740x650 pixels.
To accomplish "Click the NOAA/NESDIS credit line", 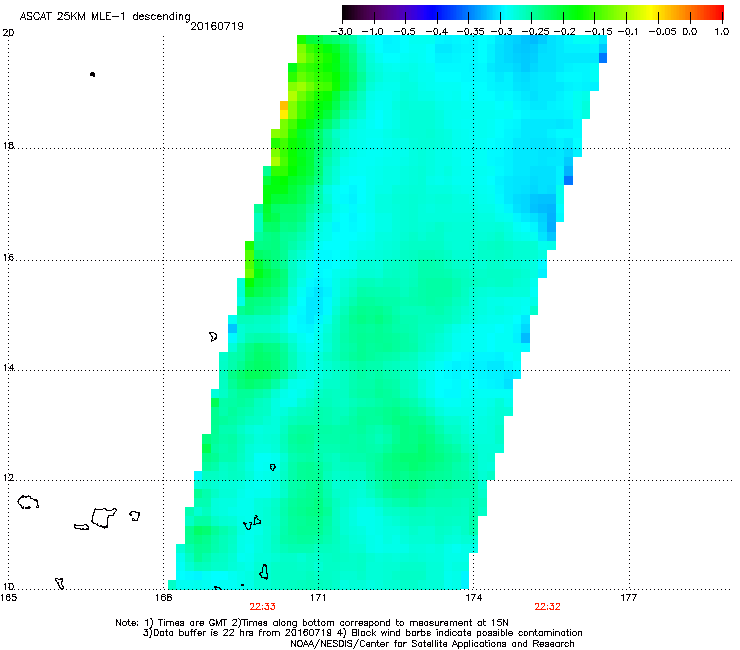I will point(432,644).
